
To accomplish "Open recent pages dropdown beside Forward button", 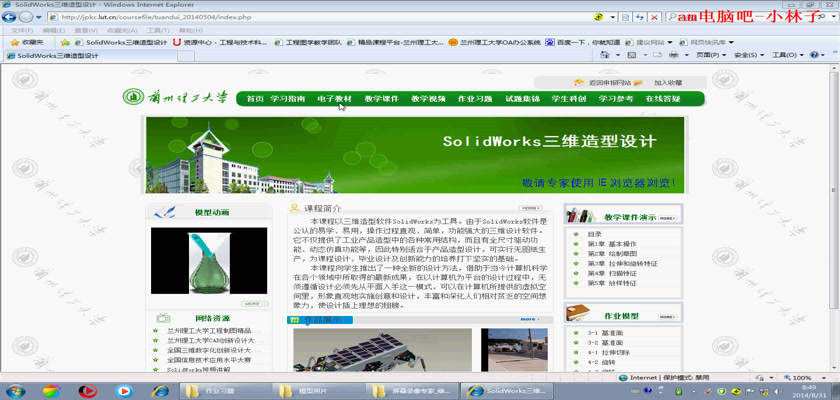I will 39,17.
